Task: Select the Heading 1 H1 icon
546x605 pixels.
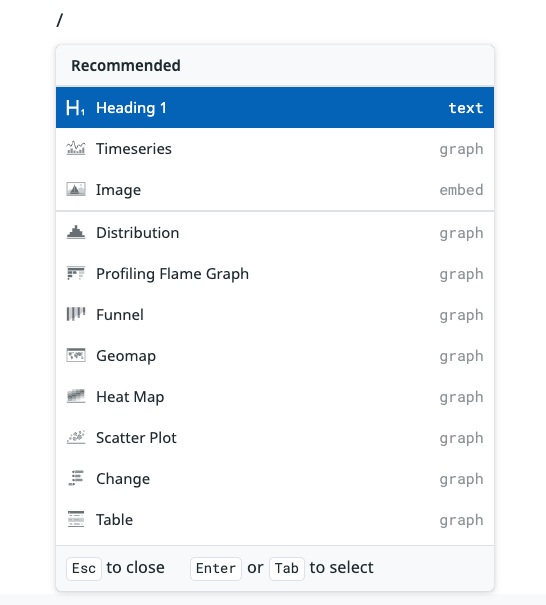Action: [x=76, y=108]
